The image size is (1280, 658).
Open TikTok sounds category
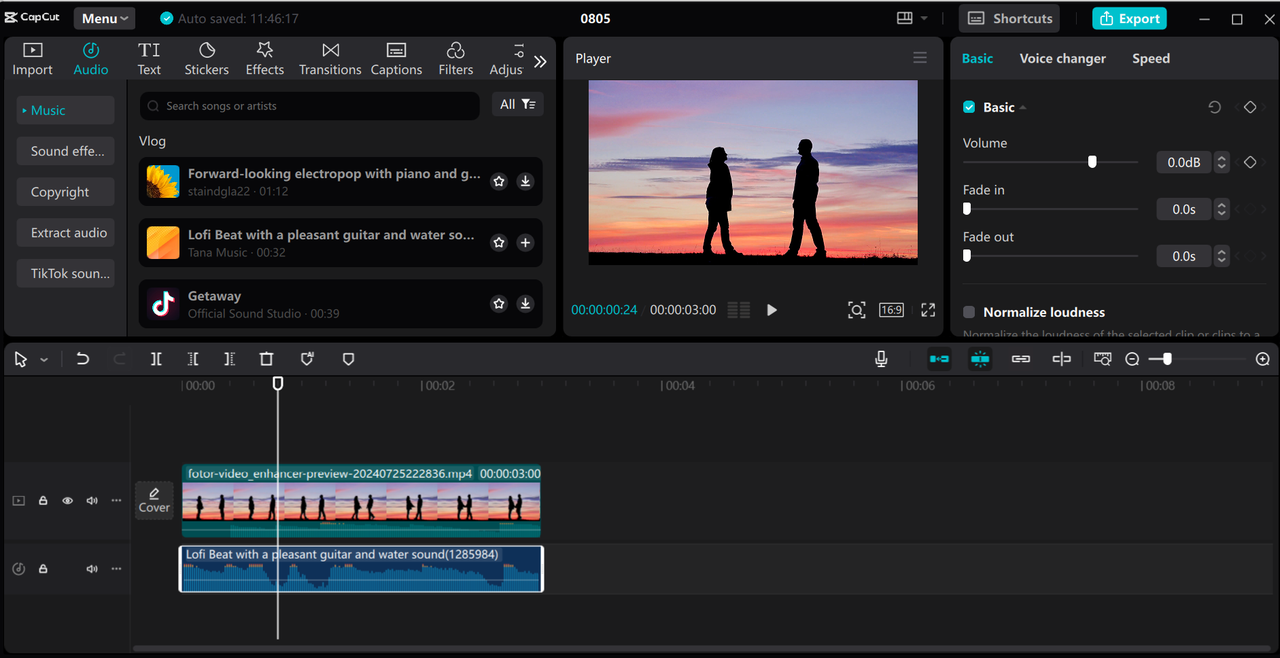click(x=65, y=274)
